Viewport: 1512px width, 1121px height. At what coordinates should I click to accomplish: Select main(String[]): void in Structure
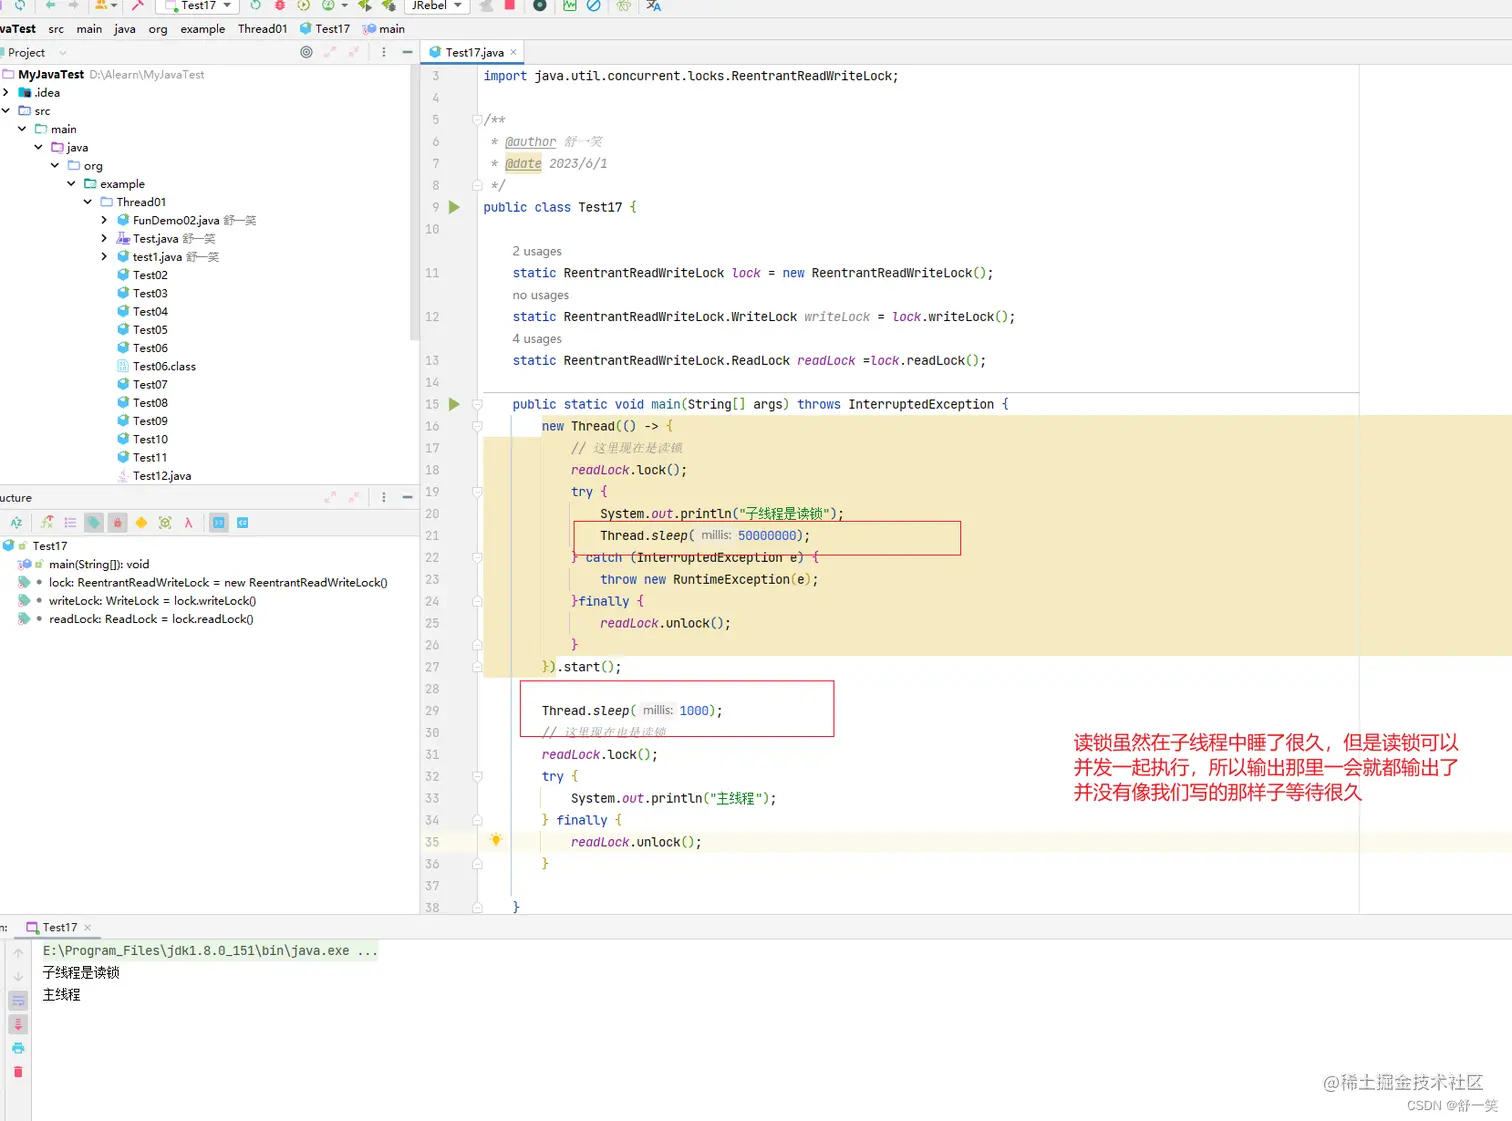coord(98,564)
